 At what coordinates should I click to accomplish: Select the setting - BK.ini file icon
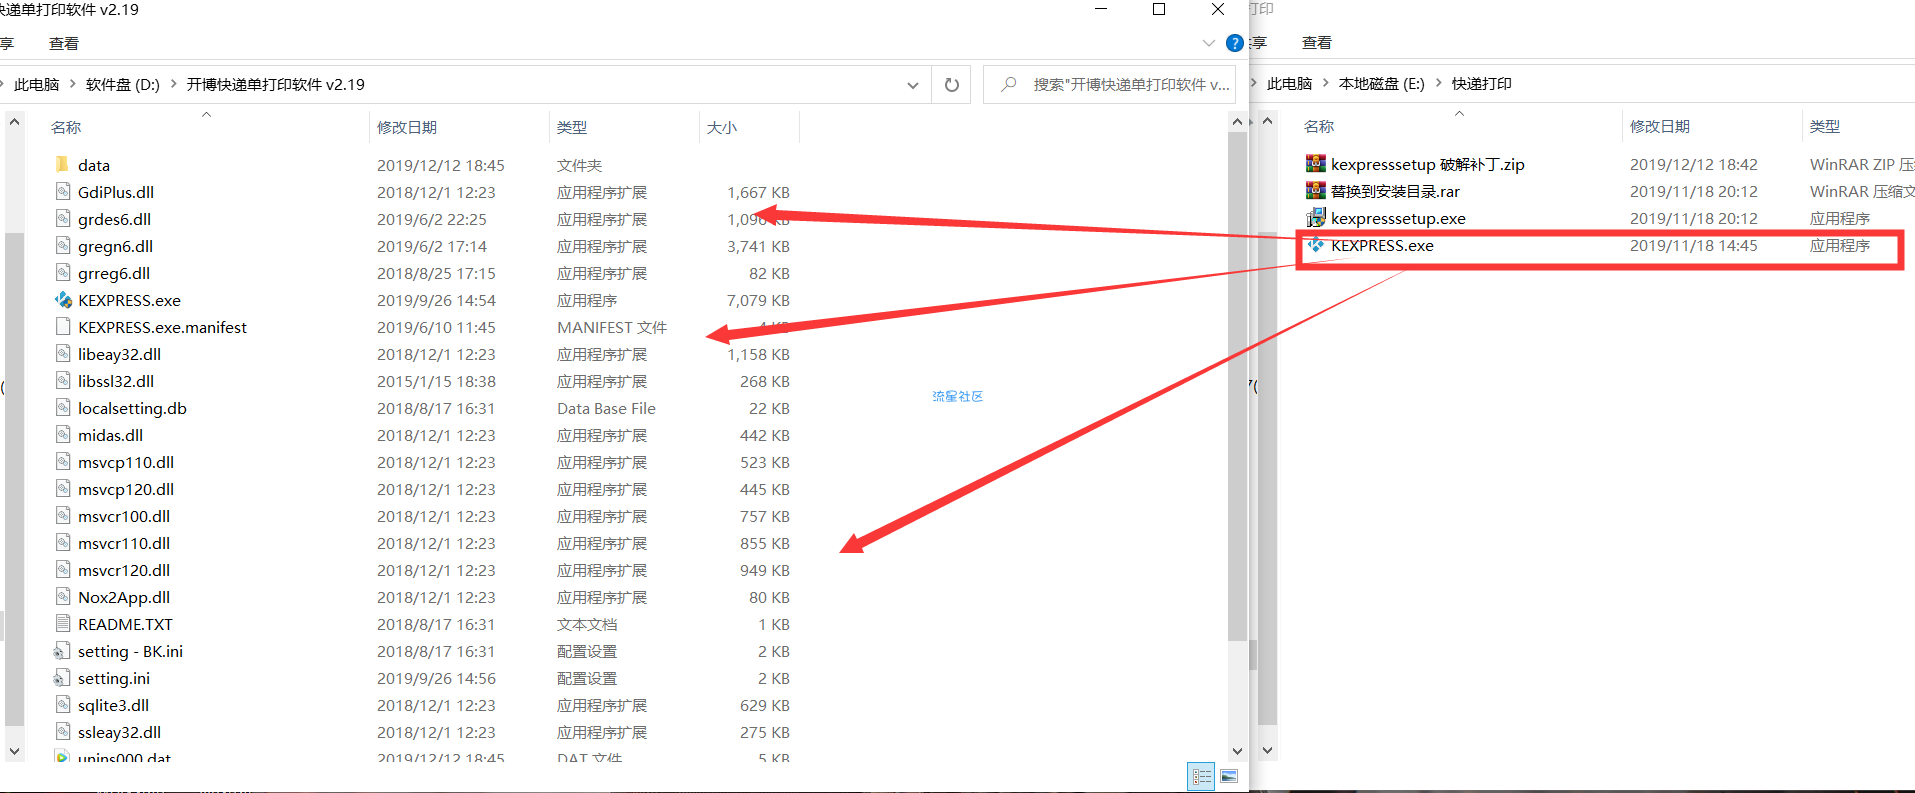(62, 650)
